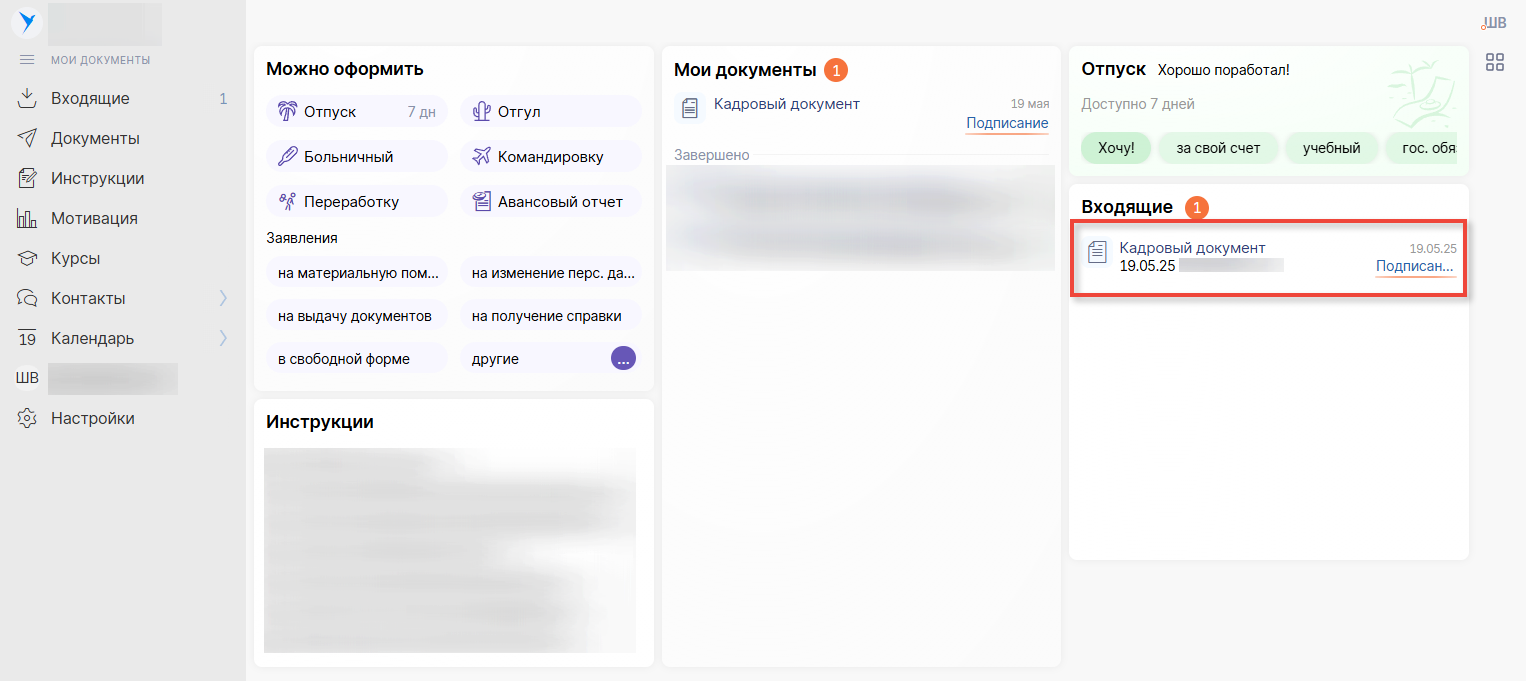Click the paper plane Documents icon

coord(27,138)
